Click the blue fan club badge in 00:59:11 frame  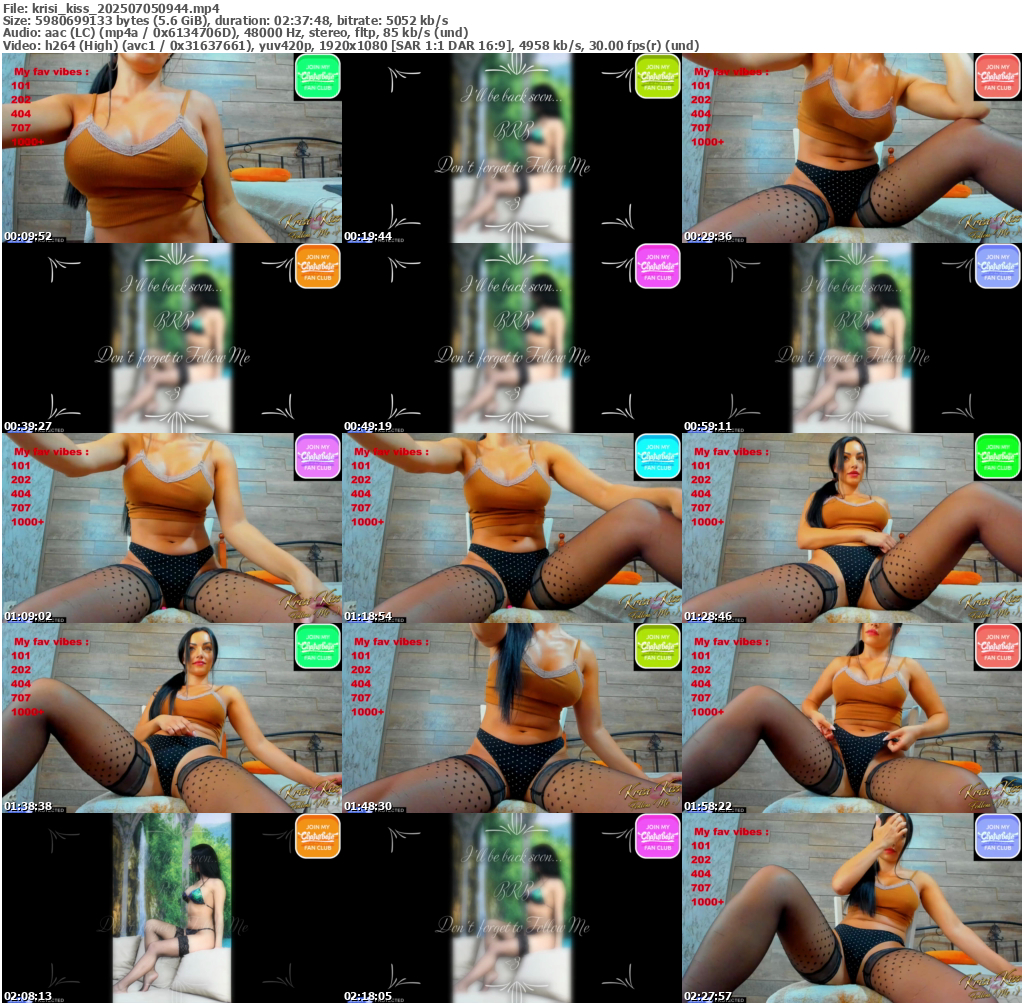tap(998, 267)
